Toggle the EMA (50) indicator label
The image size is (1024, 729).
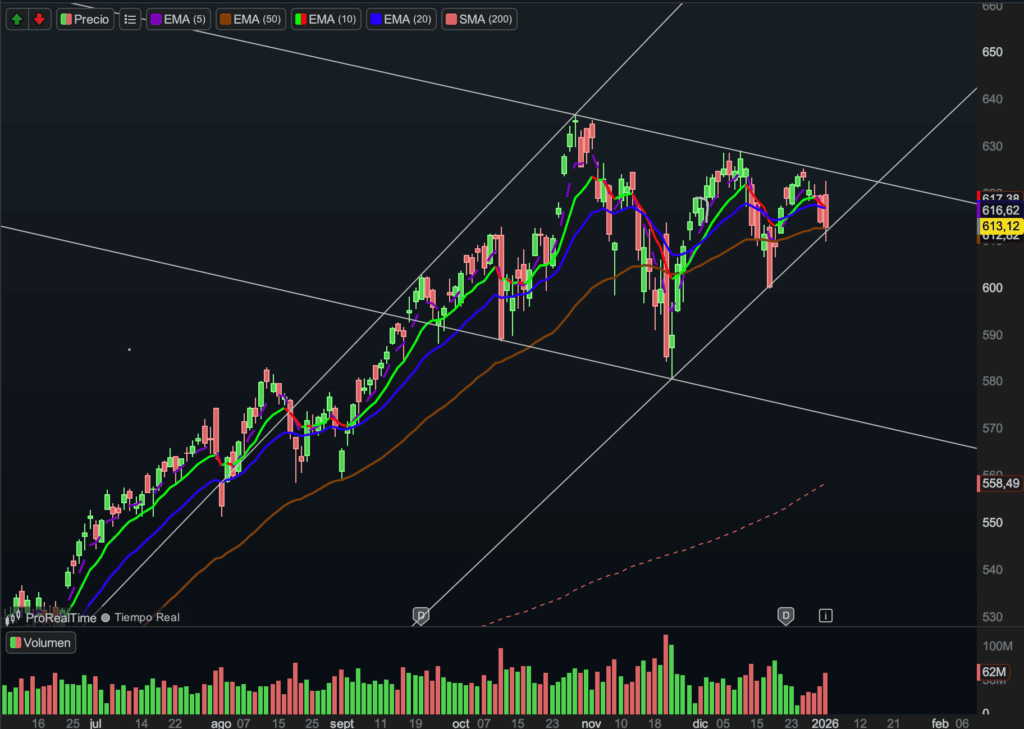252,19
